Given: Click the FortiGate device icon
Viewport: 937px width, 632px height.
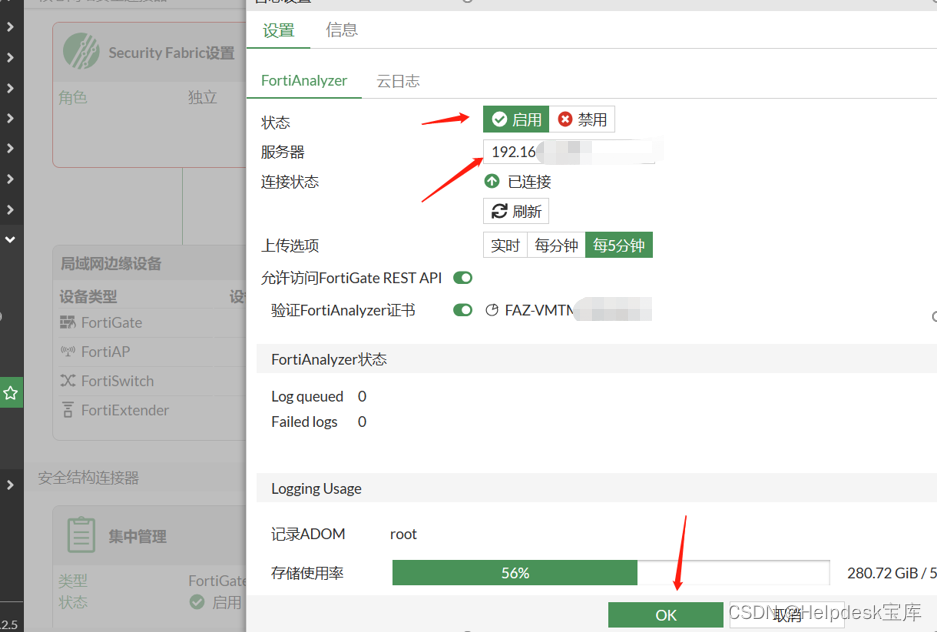Looking at the screenshot, I should [68, 323].
